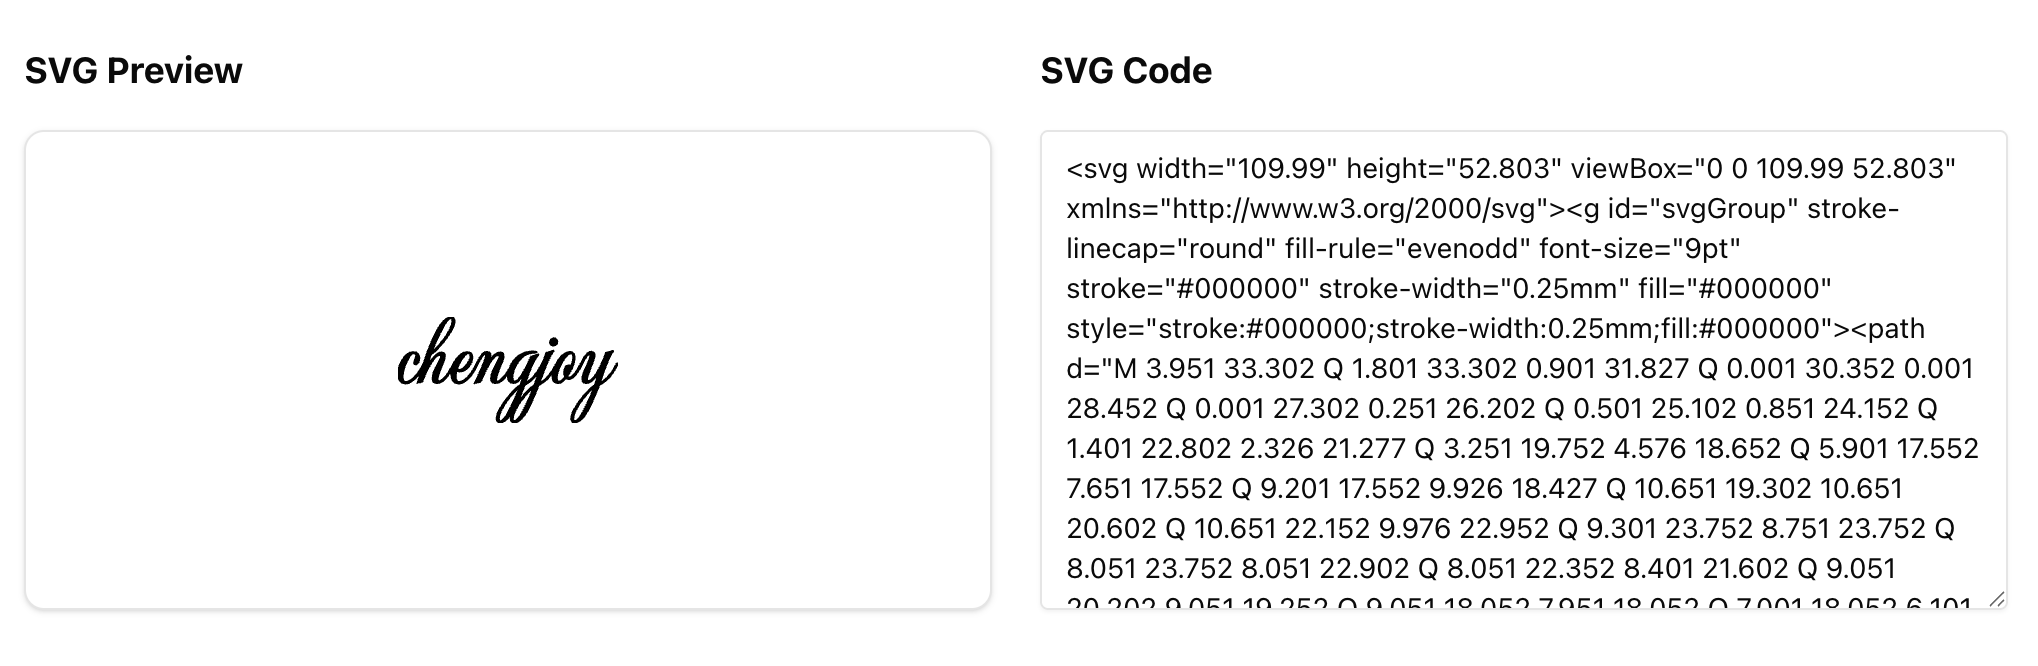Click the stroke="#000000" attribute text
The image size is (2038, 666).
(1187, 289)
